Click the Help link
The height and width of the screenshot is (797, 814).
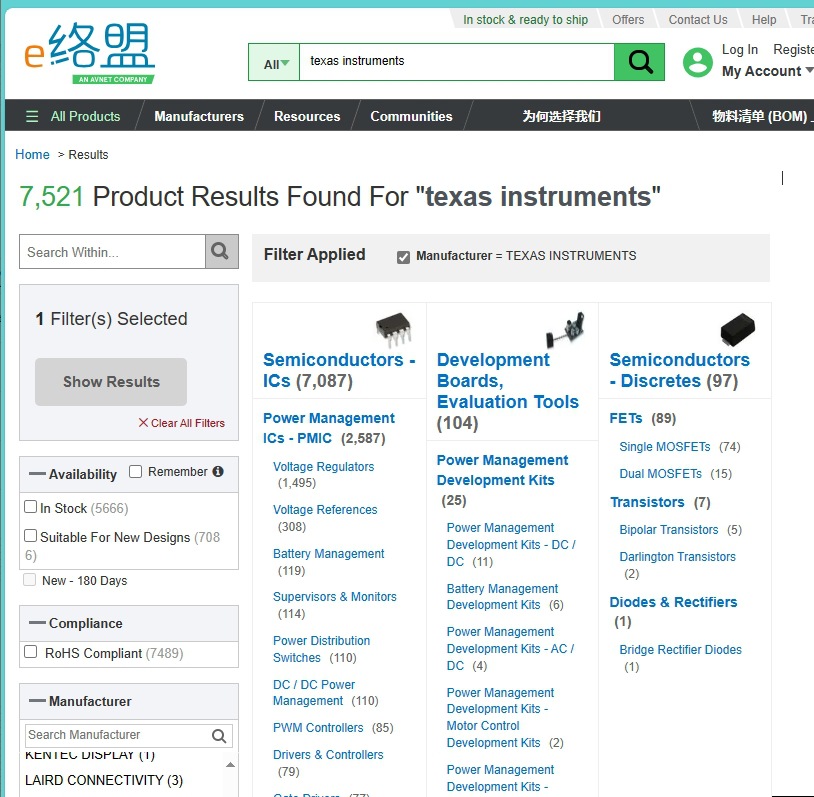[x=764, y=20]
